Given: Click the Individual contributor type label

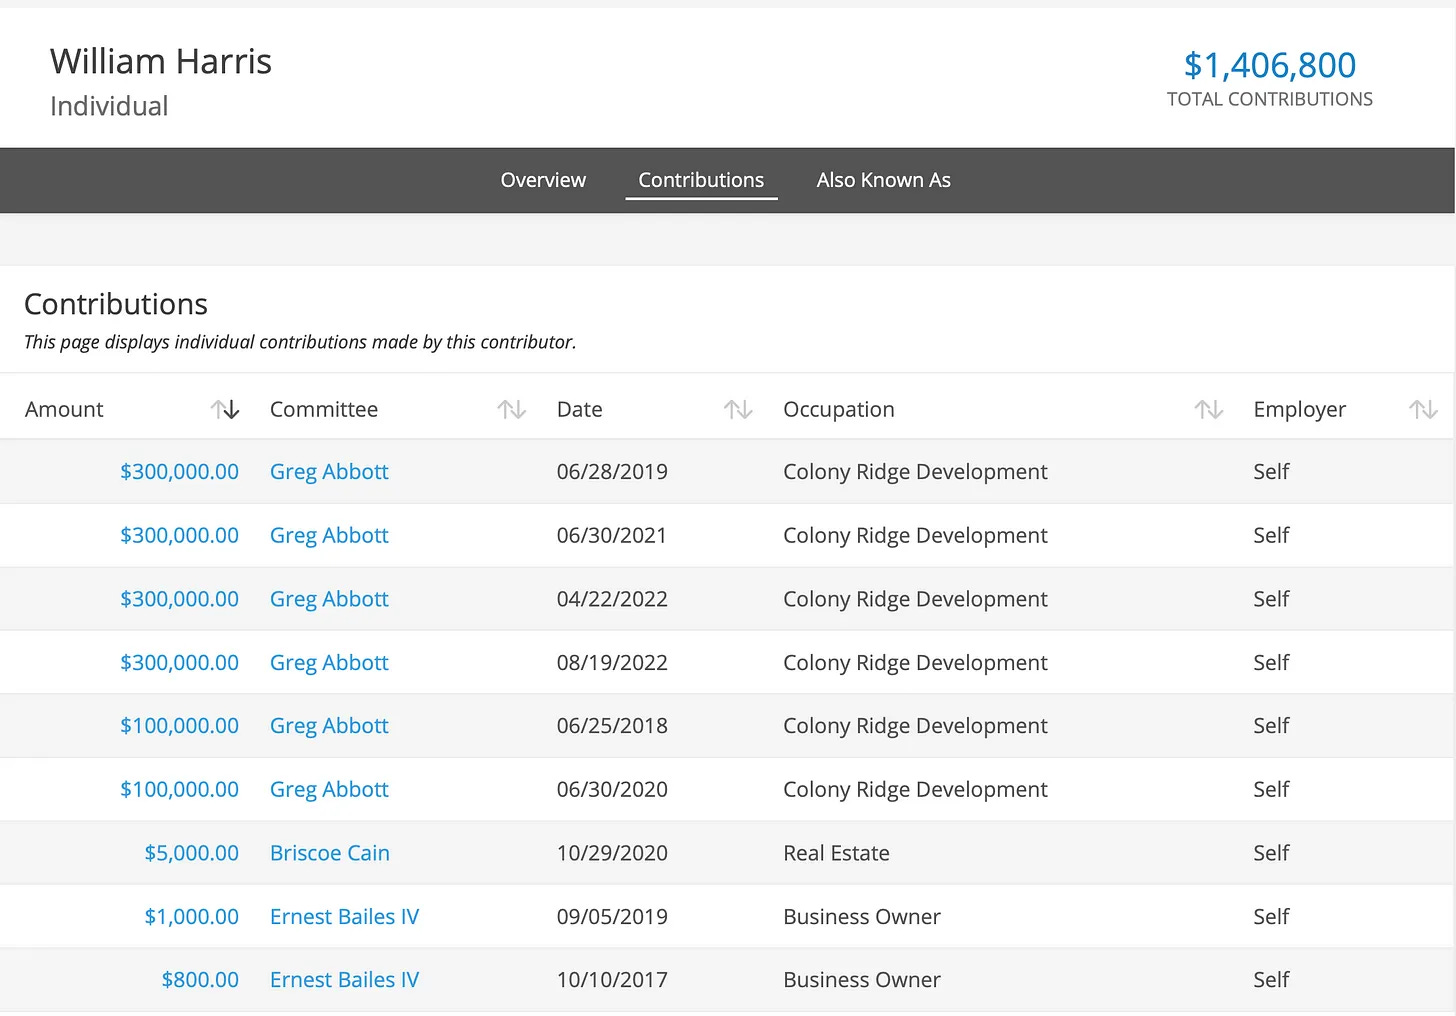Looking at the screenshot, I should [109, 106].
